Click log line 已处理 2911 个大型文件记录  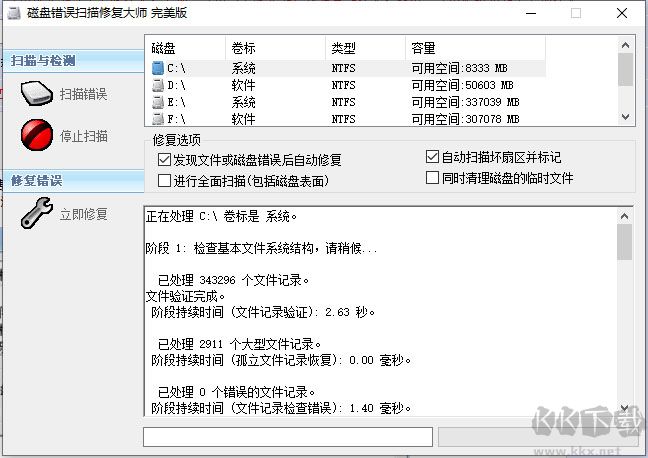click(x=239, y=344)
